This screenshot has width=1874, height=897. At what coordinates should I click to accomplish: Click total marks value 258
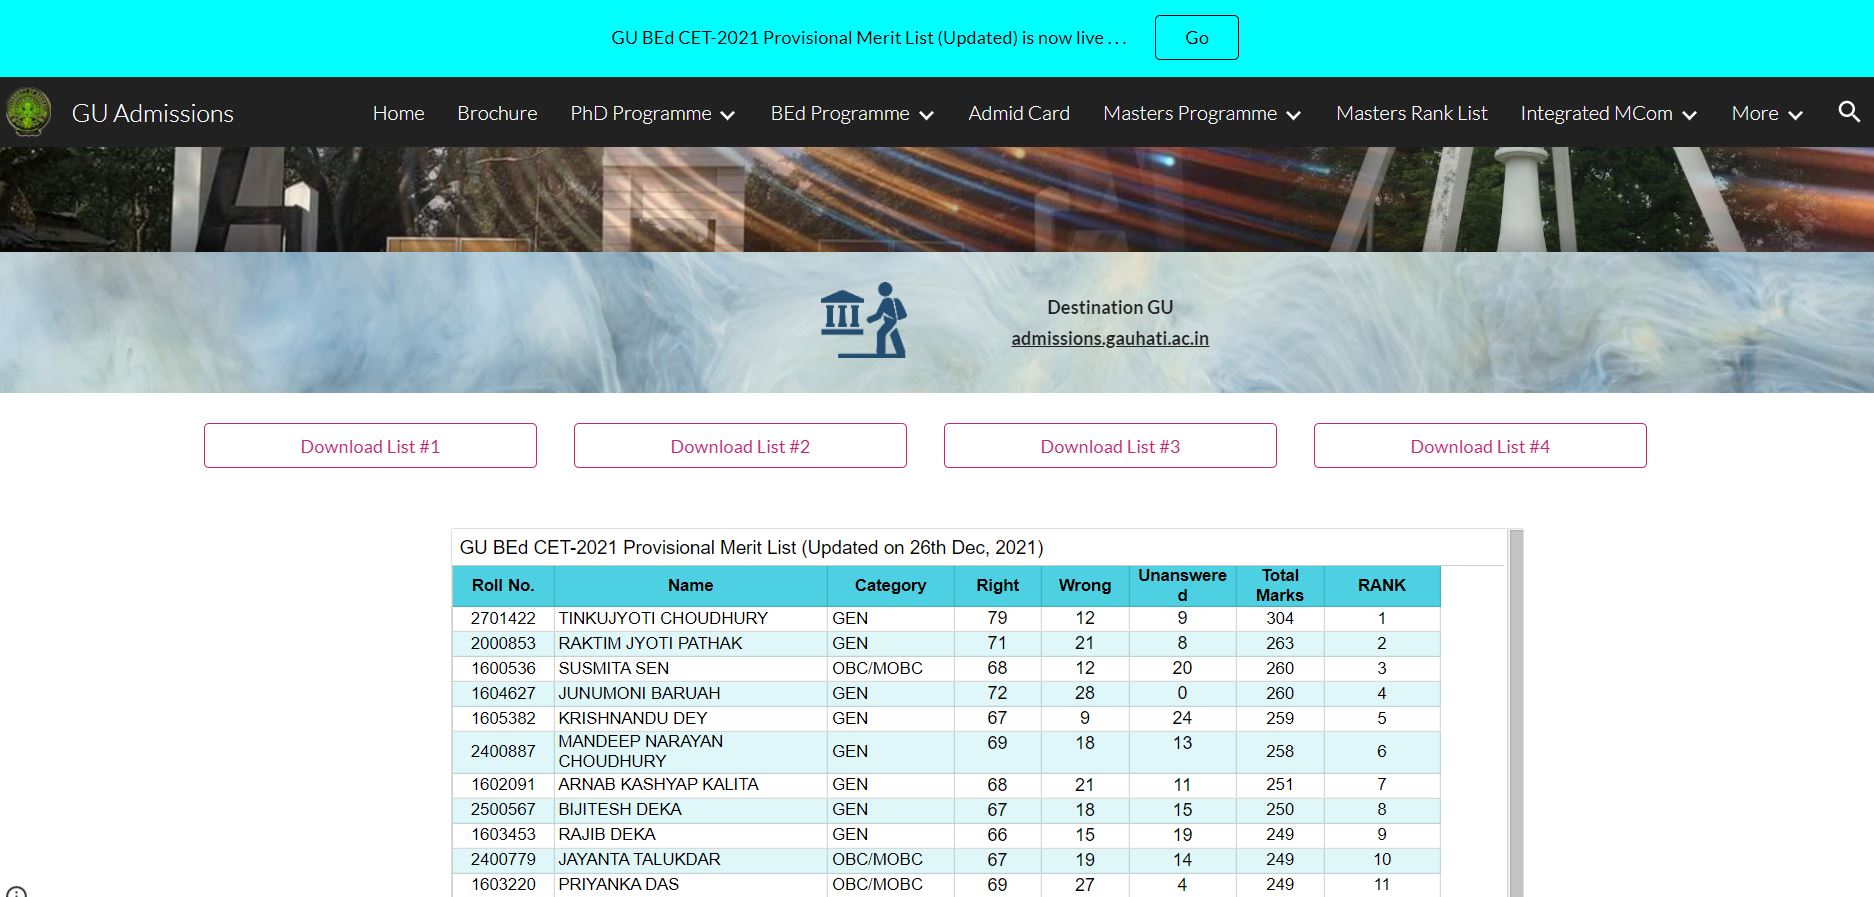(x=1280, y=751)
